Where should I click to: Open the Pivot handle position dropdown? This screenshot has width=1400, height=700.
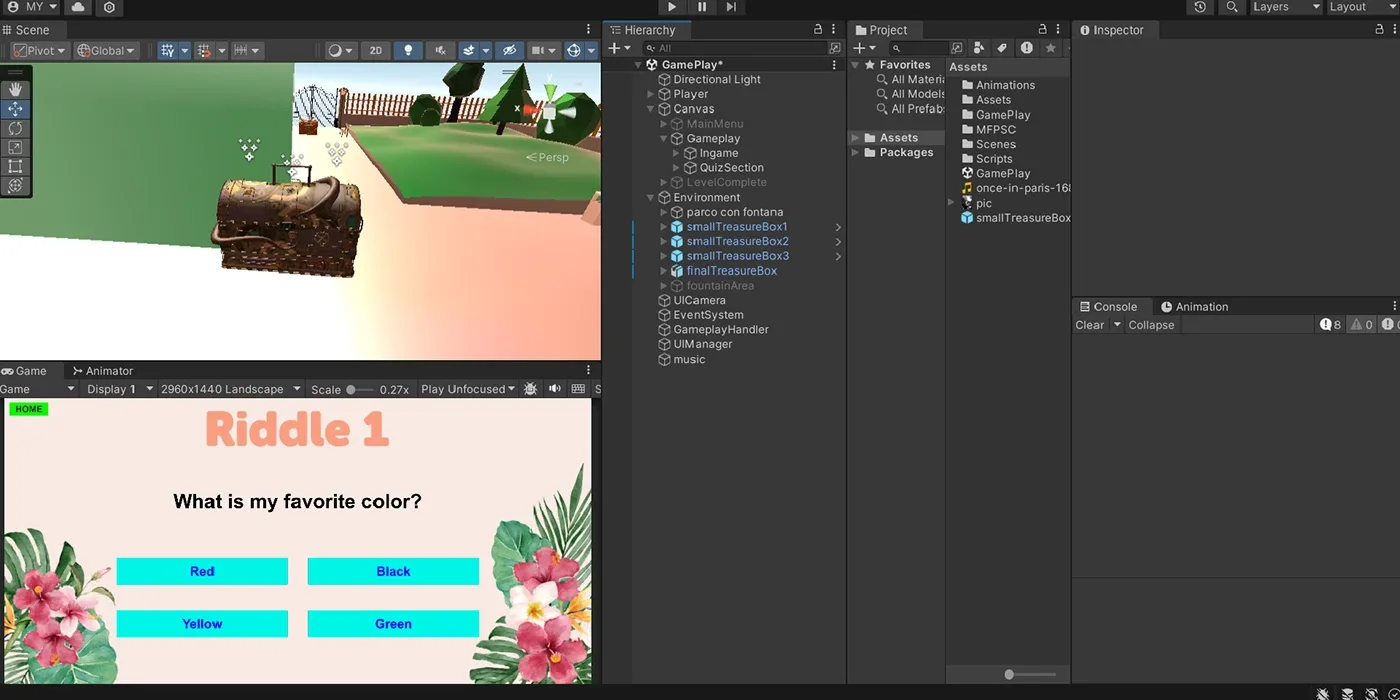[x=39, y=50]
